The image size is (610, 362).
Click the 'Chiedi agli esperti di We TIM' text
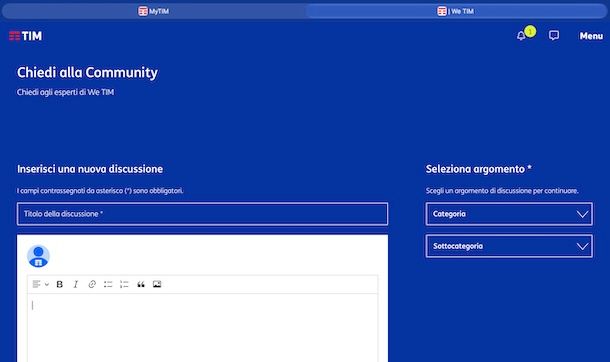[x=65, y=92]
